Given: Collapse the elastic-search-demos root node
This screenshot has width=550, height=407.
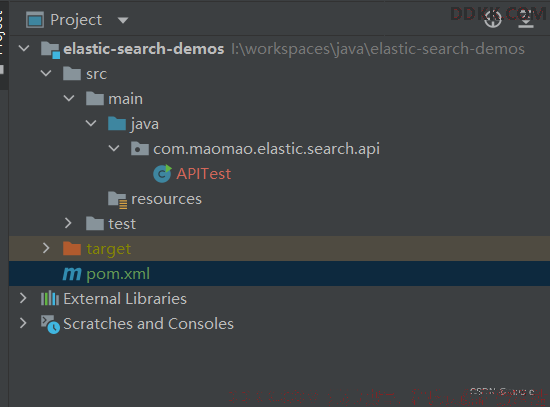Looking at the screenshot, I should point(24,48).
